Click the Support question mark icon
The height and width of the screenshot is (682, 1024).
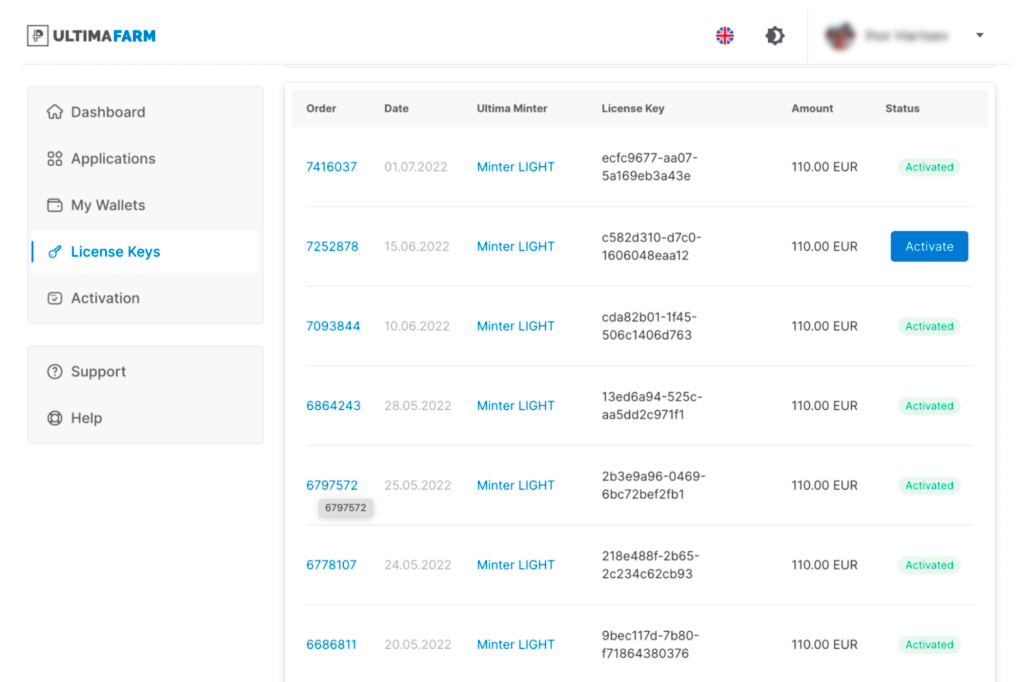(55, 371)
